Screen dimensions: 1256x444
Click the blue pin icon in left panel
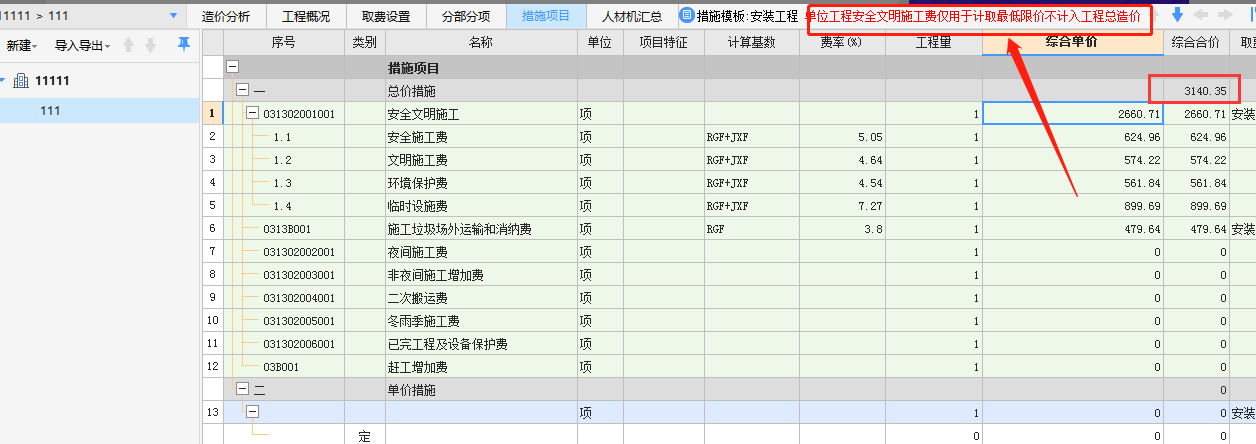[x=183, y=45]
